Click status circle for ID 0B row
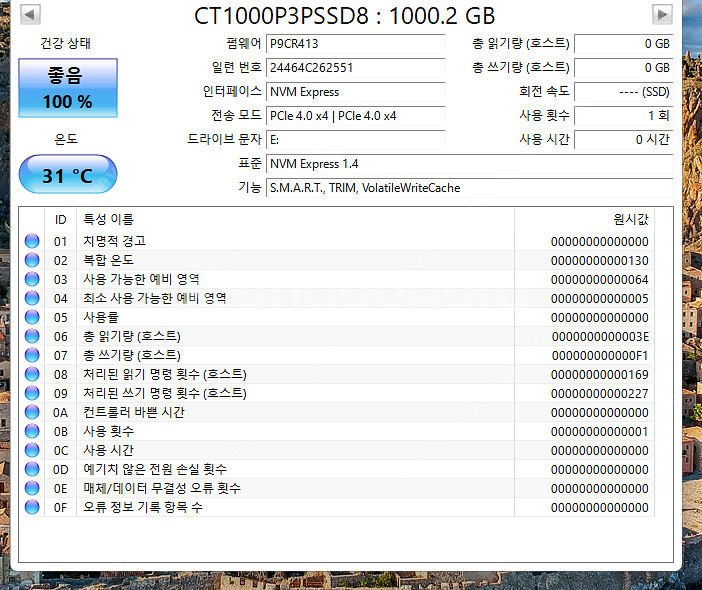This screenshot has width=702, height=590. tap(32, 432)
